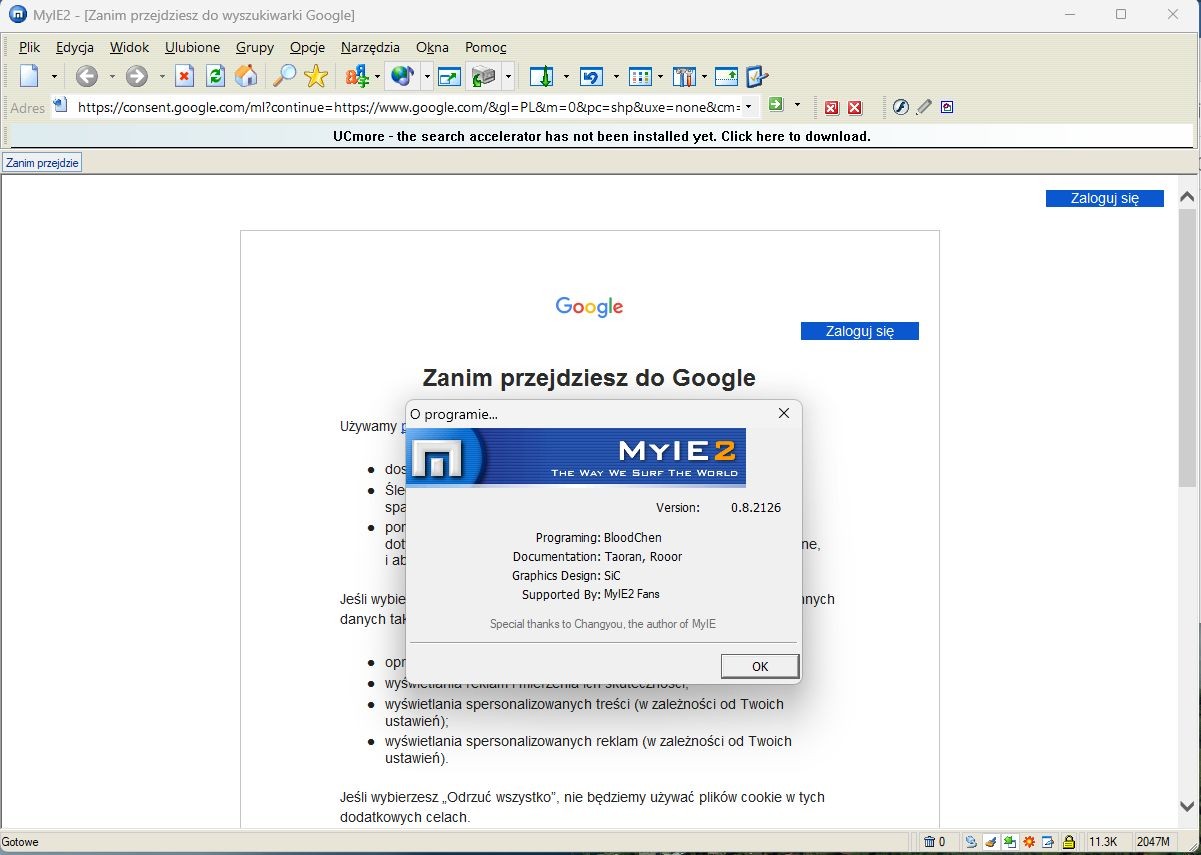The width and height of the screenshot is (1201, 855).
Task: Click the clipboard checkmark icon
Action: [x=756, y=76]
